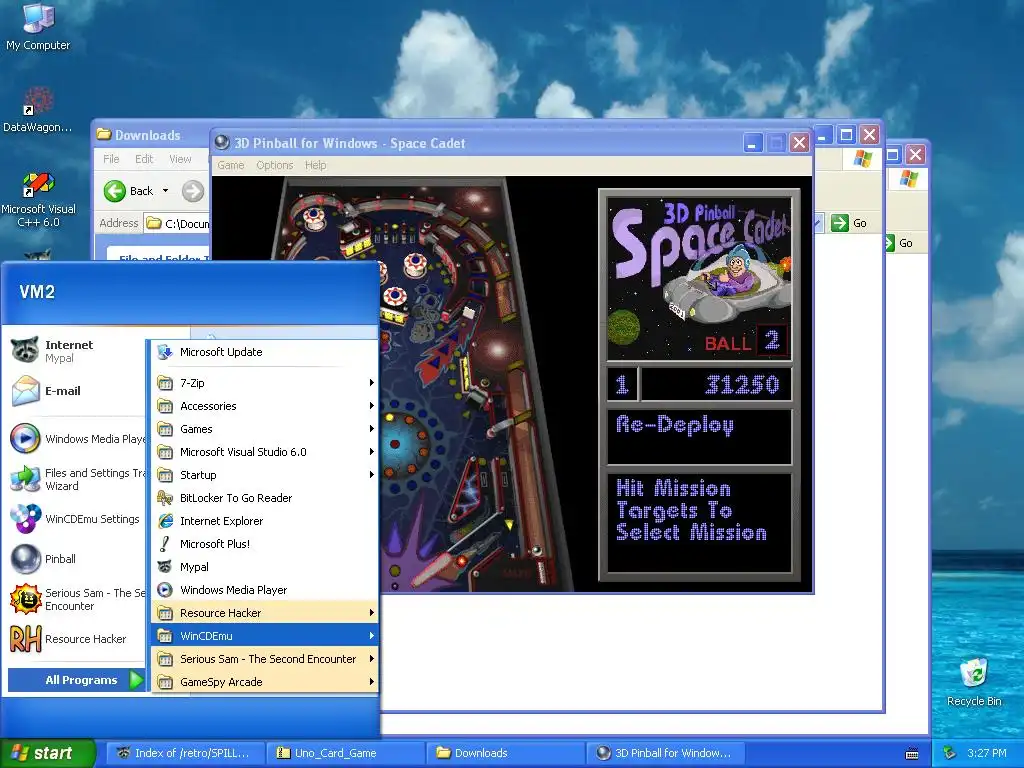
Task: Expand Serious Sam - The Second Encounter submenu
Action: 265,659
